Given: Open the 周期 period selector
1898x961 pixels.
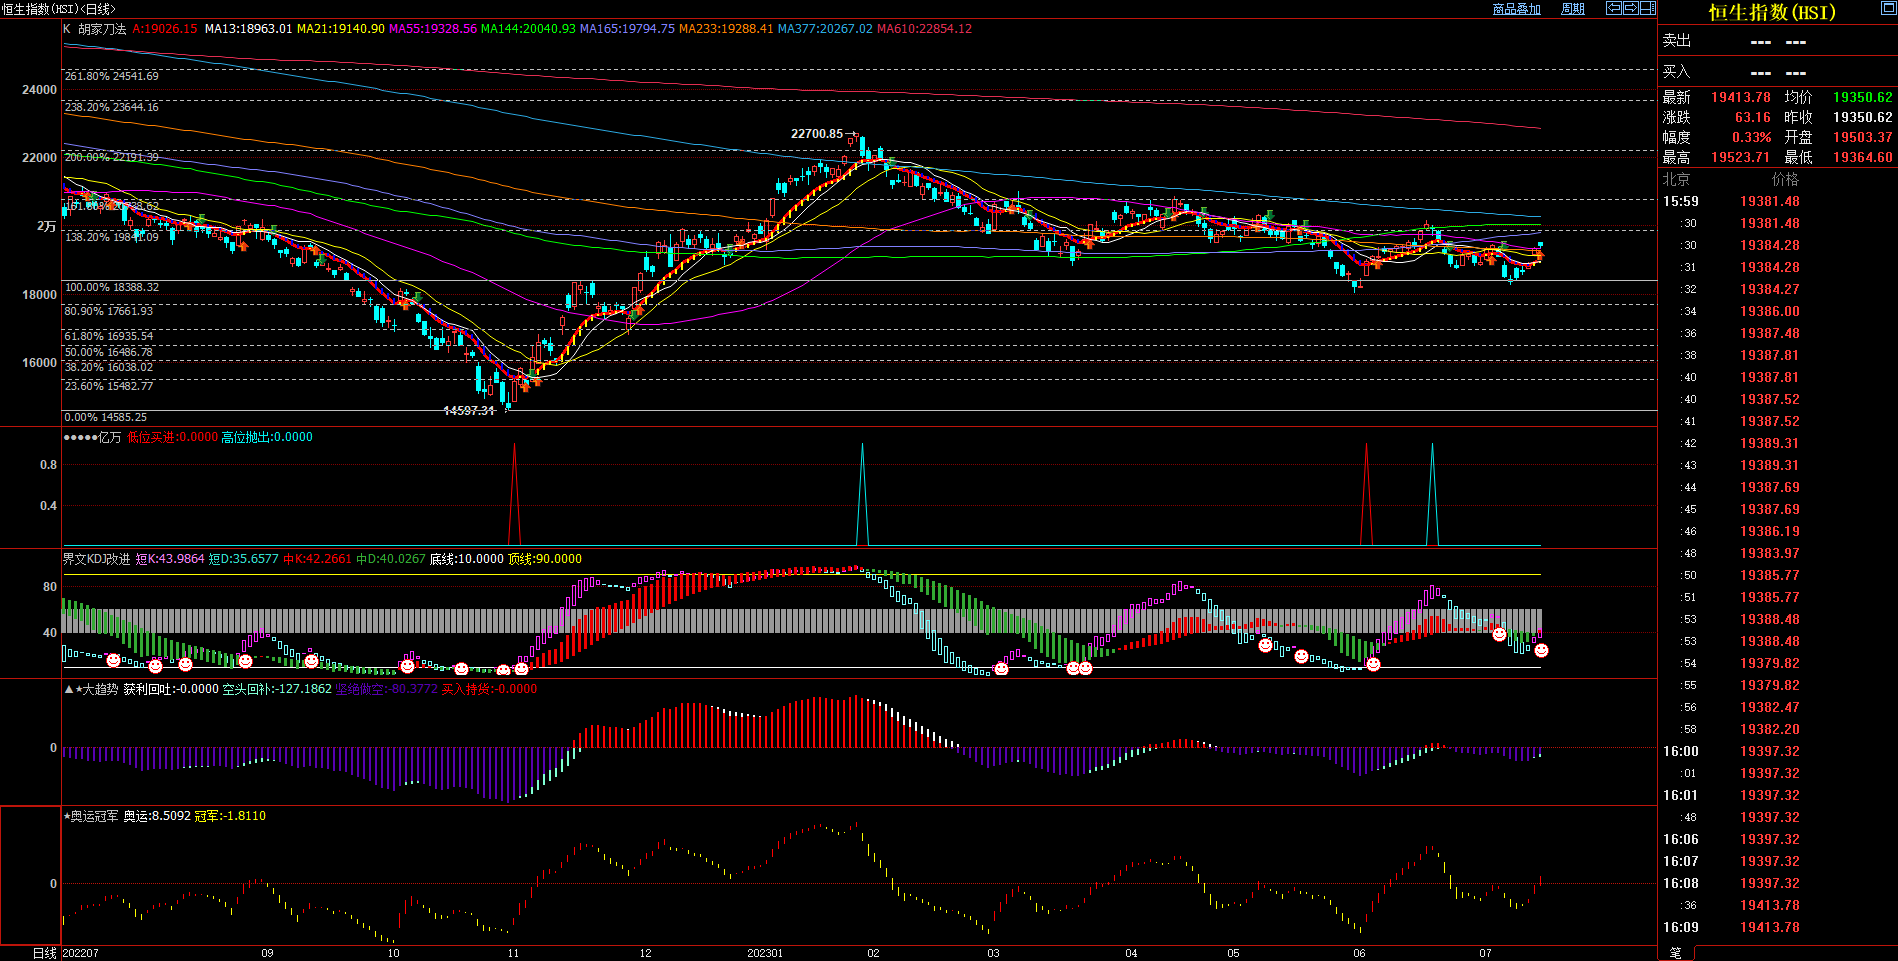Looking at the screenshot, I should pyautogui.click(x=1573, y=9).
